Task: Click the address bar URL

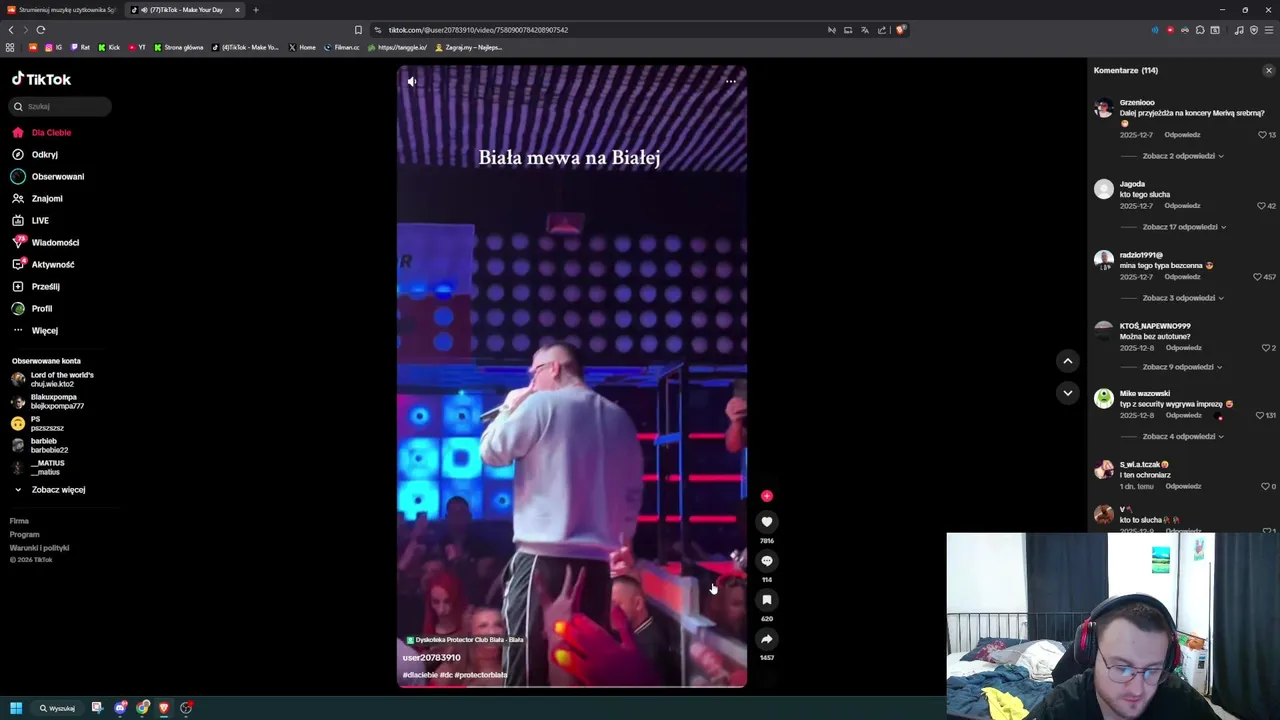Action: pos(478,30)
